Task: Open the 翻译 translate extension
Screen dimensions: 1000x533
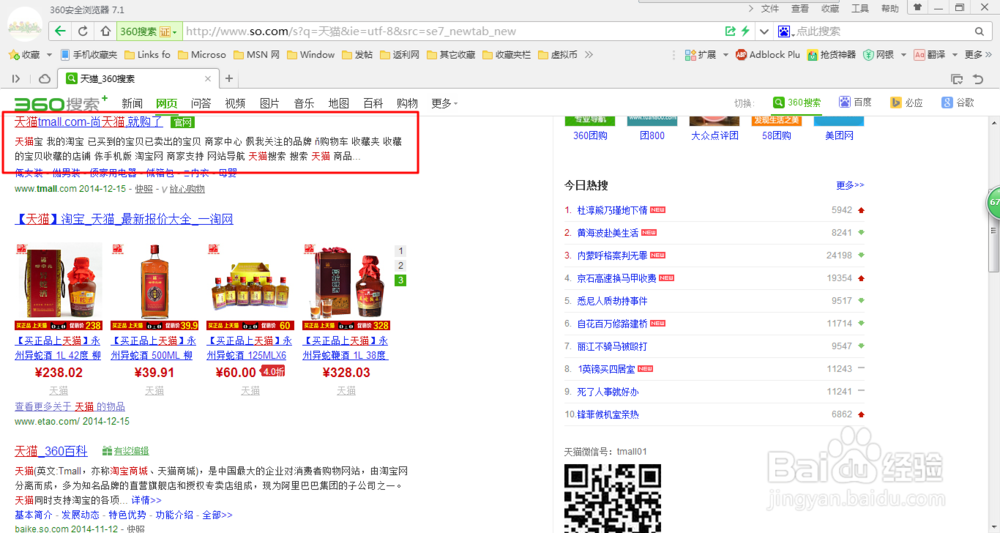Action: tap(929, 55)
